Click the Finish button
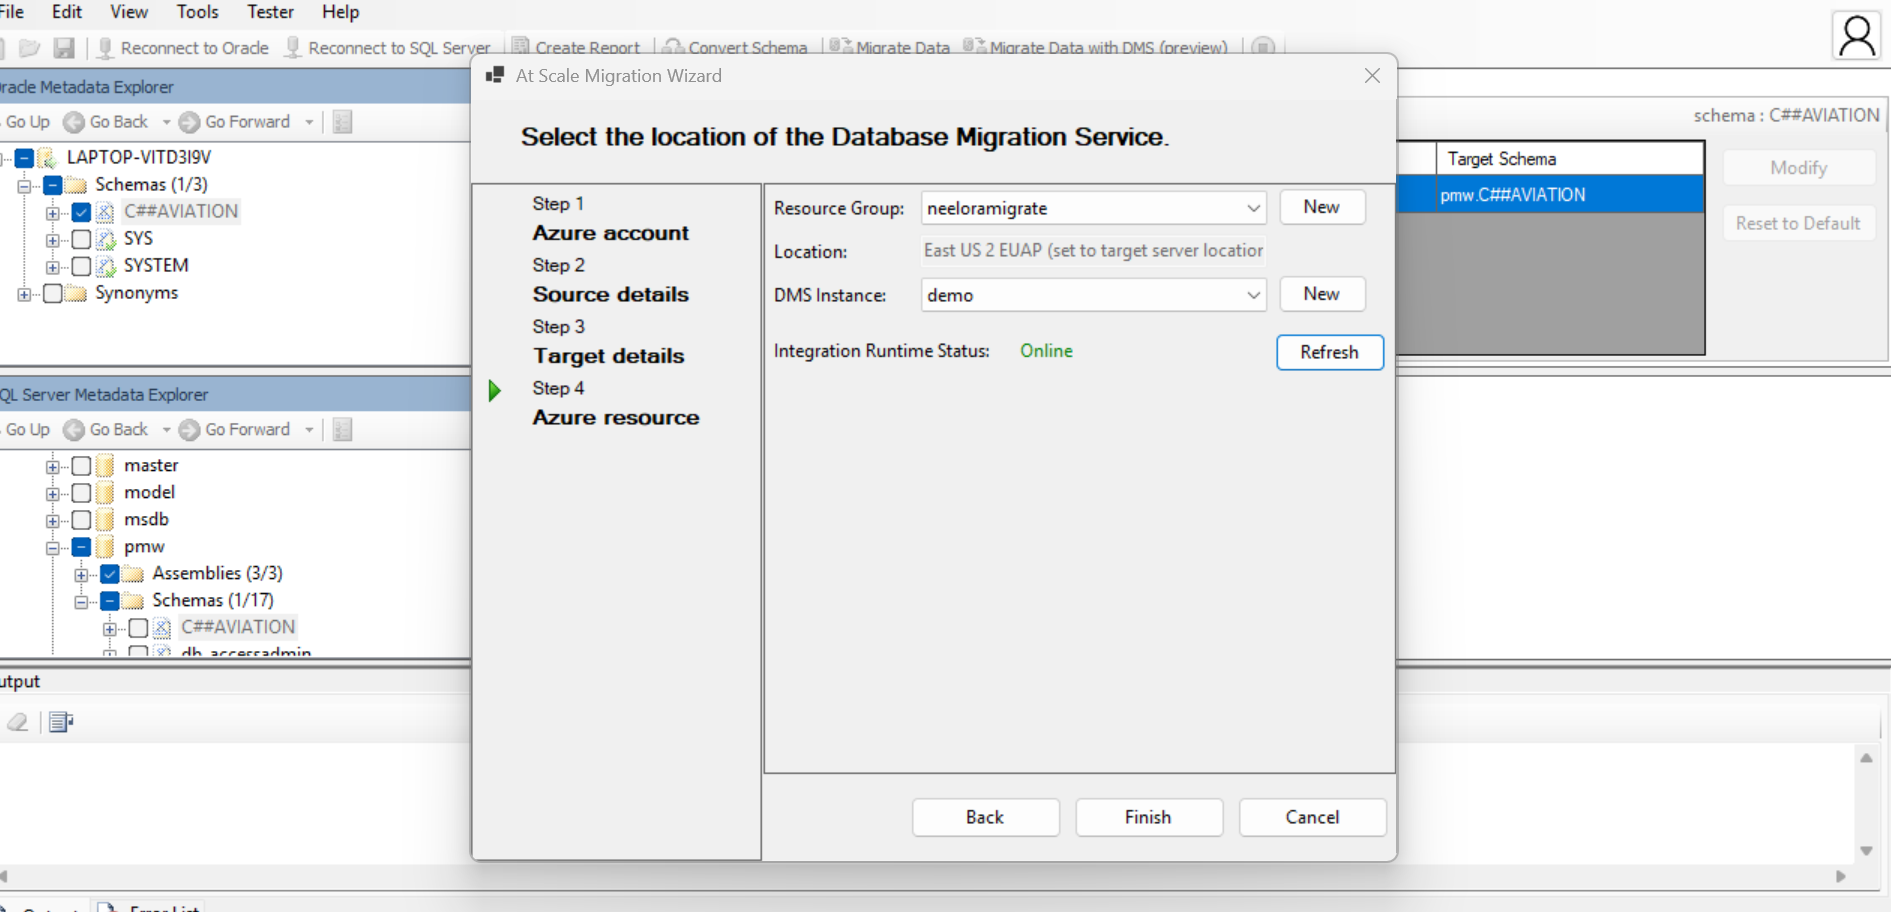 [1148, 817]
